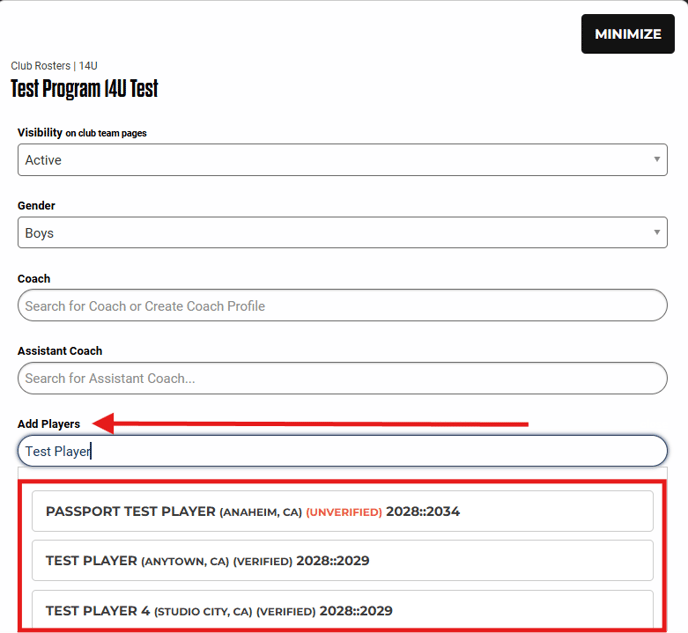This screenshot has height=633, width=688.
Task: Click the arrow on the Visibility dropdown
Action: 656,160
